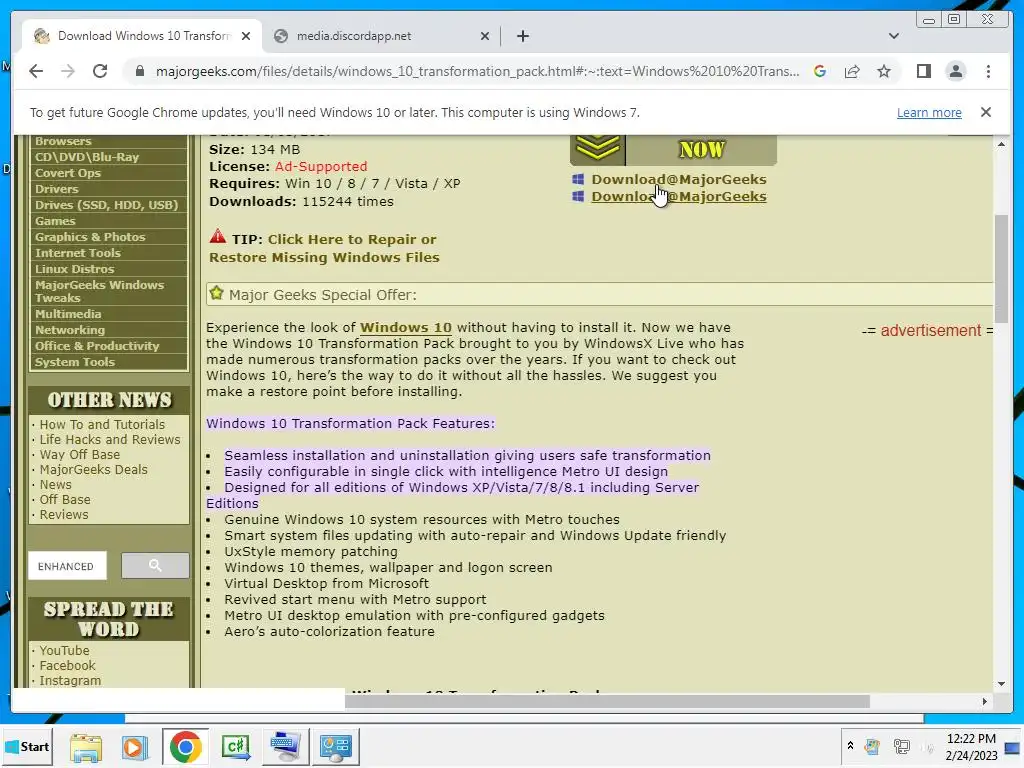Bookmark this page with star icon
This screenshot has height=768, width=1024.
tap(884, 71)
